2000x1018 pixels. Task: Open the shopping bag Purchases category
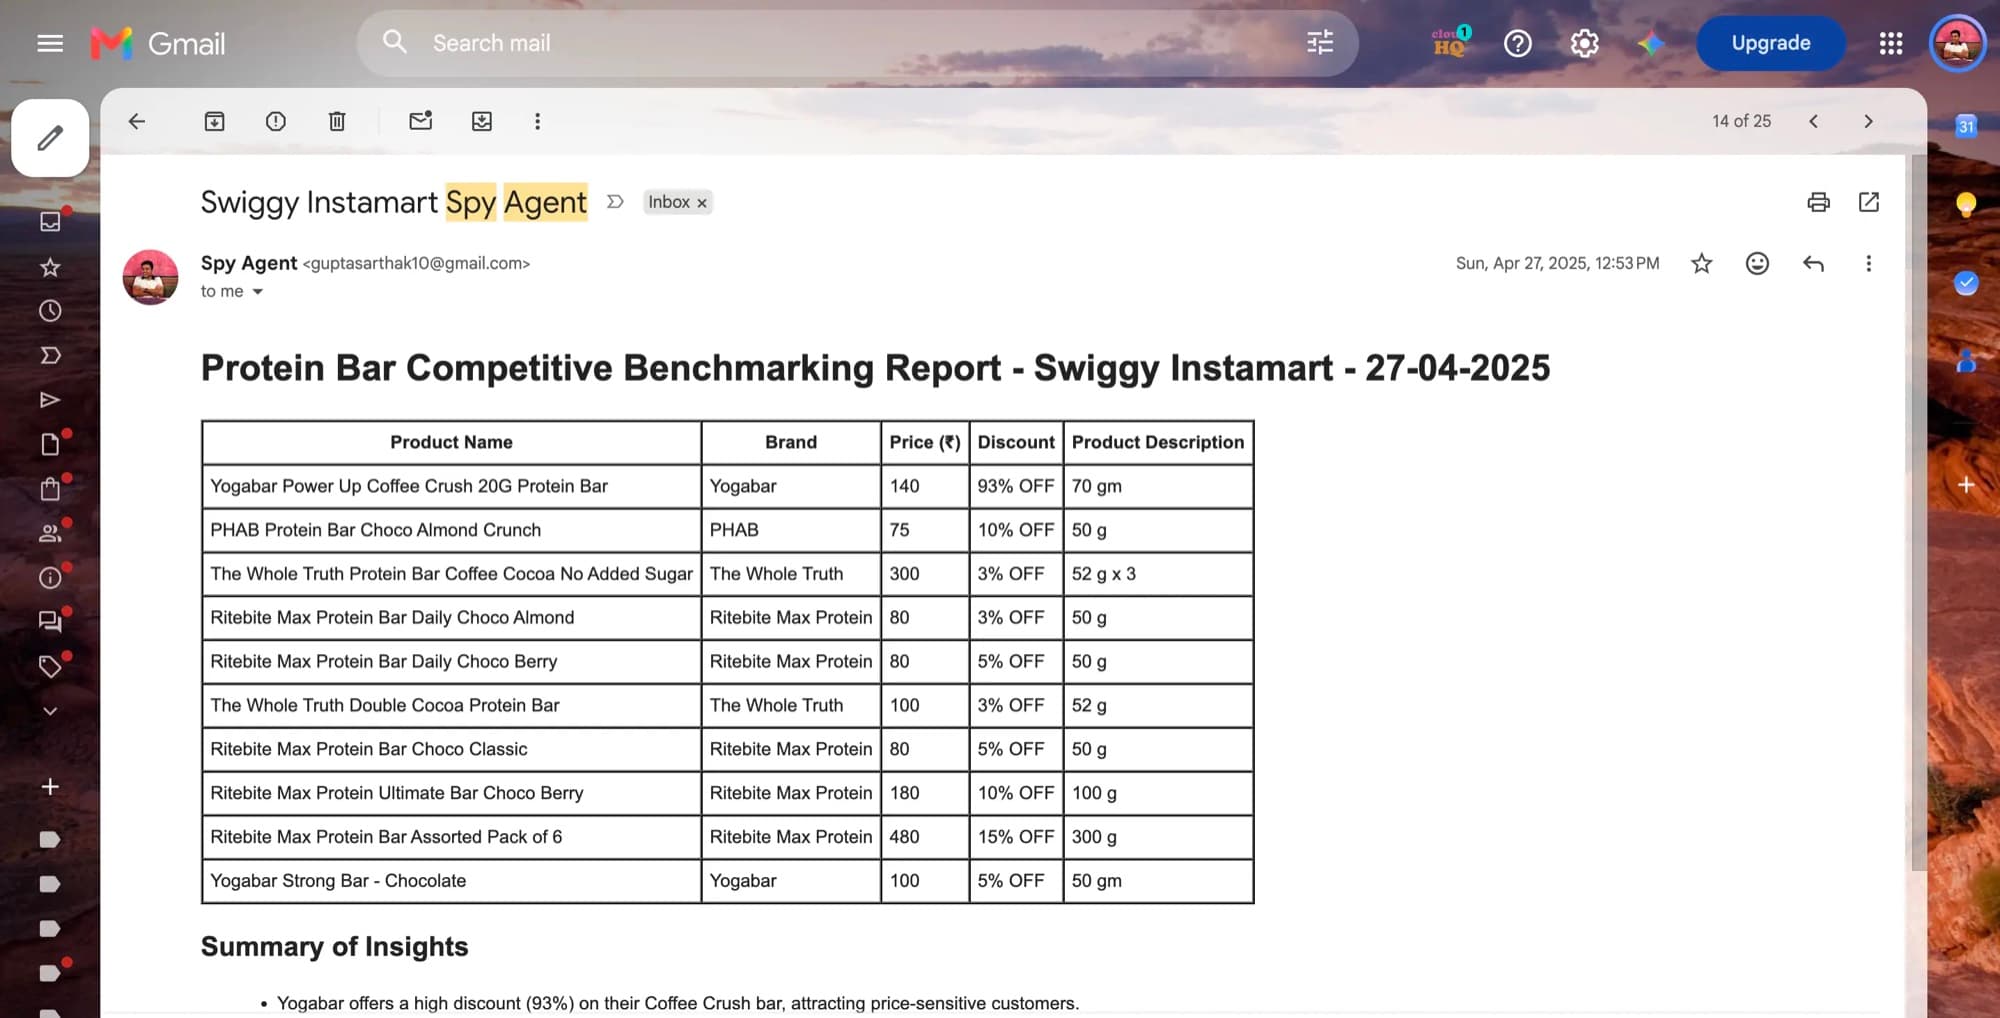point(50,489)
